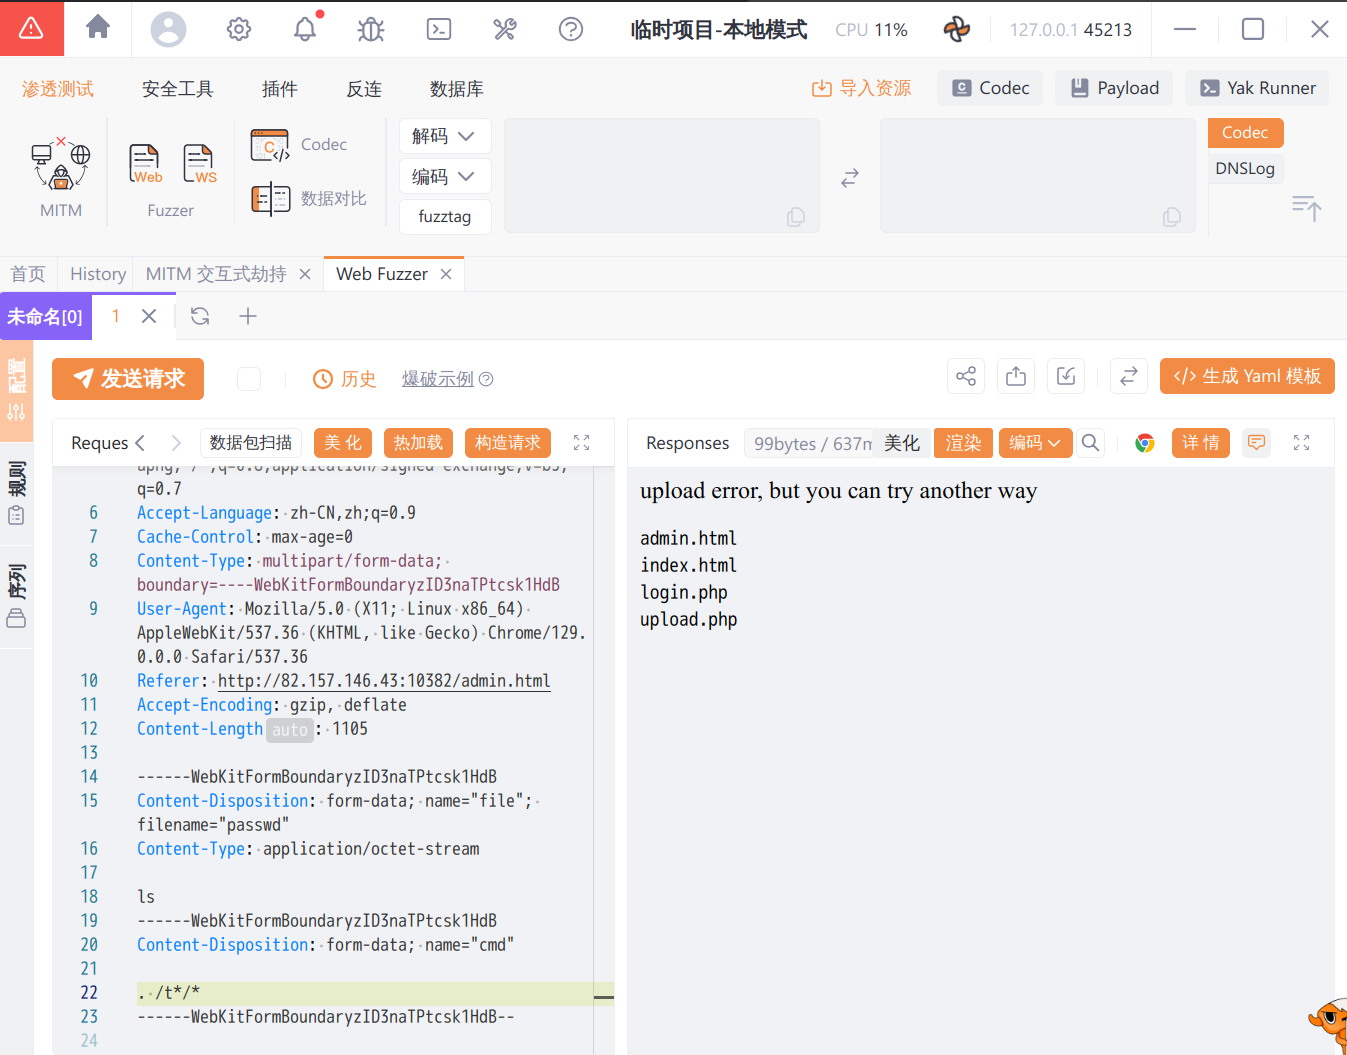Click the codec input text box

(662, 176)
